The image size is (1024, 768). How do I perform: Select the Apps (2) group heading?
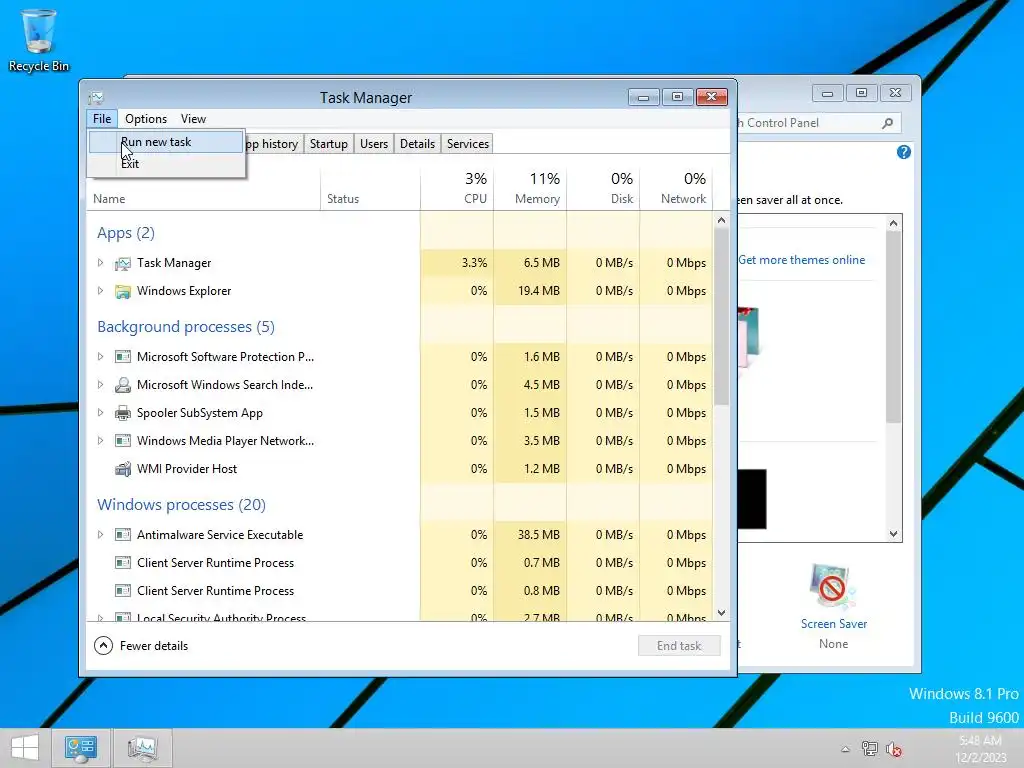tap(126, 233)
